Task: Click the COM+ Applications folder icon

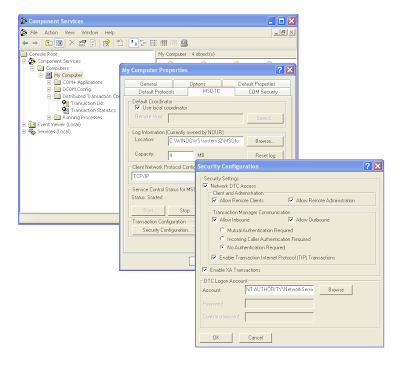Action: (x=57, y=82)
